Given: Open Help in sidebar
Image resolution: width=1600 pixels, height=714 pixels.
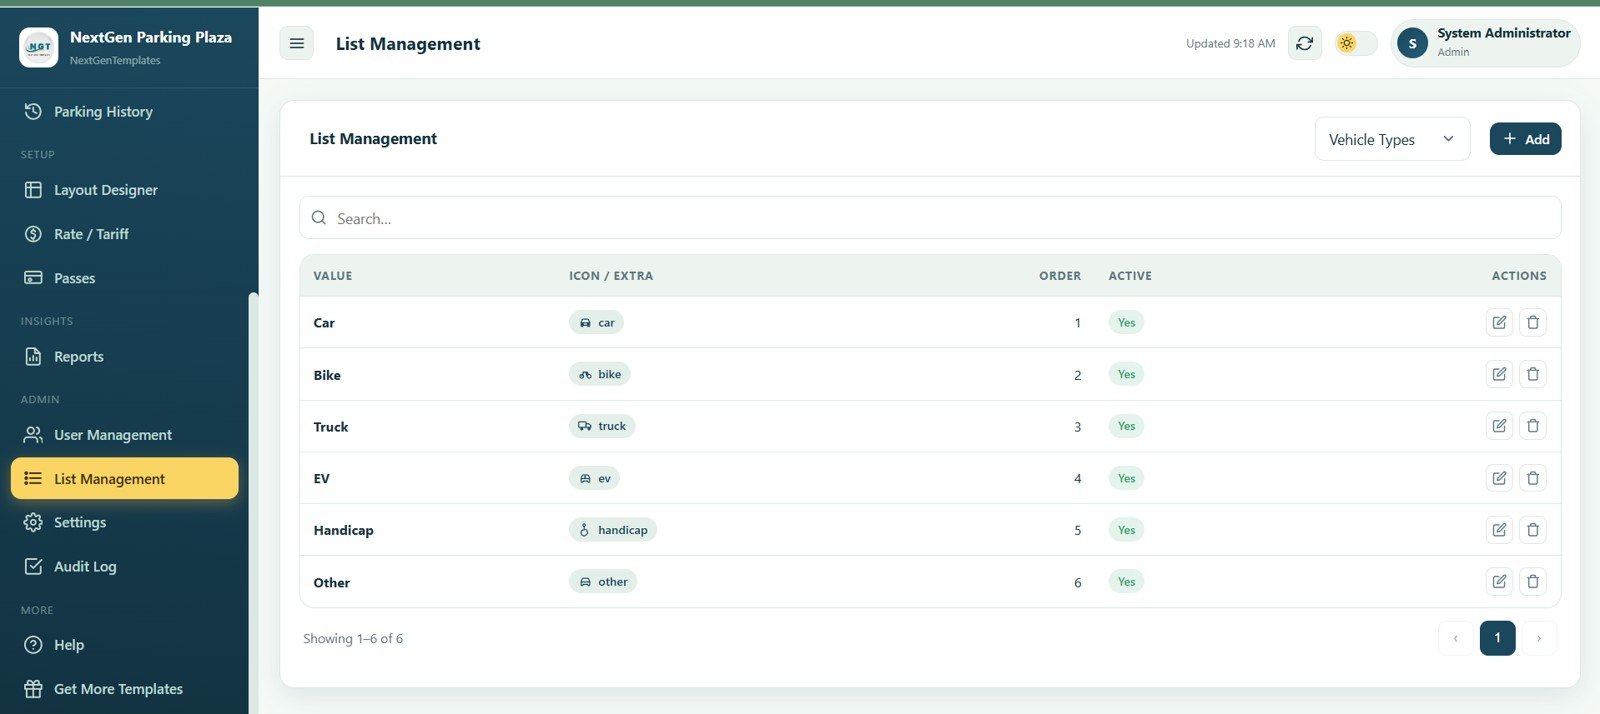Looking at the screenshot, I should [125, 645].
